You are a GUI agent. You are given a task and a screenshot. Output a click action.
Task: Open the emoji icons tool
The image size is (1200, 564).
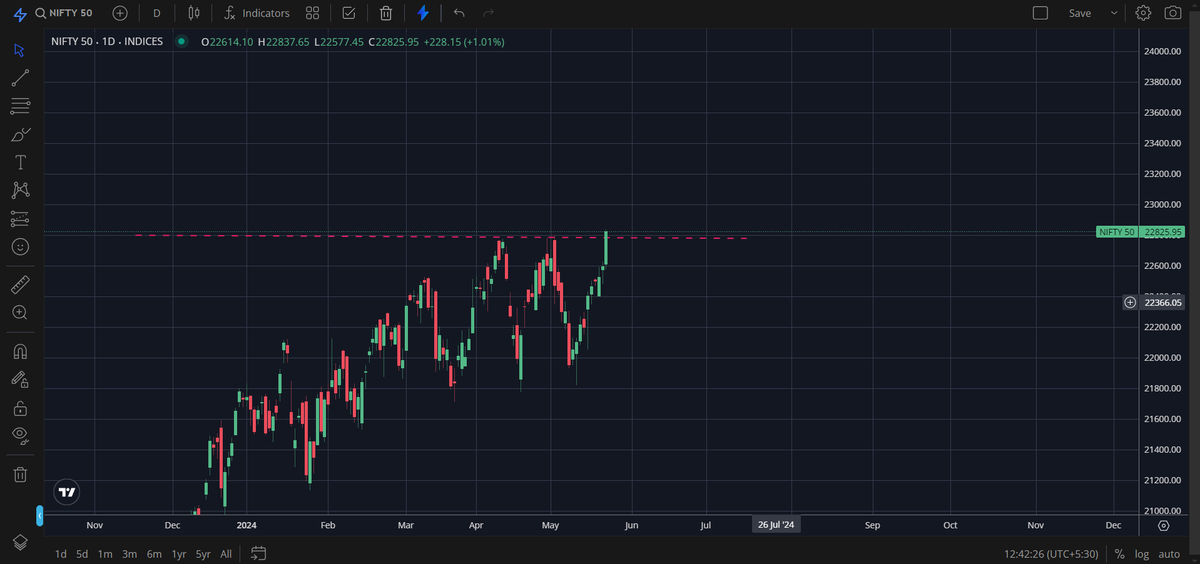[20, 246]
